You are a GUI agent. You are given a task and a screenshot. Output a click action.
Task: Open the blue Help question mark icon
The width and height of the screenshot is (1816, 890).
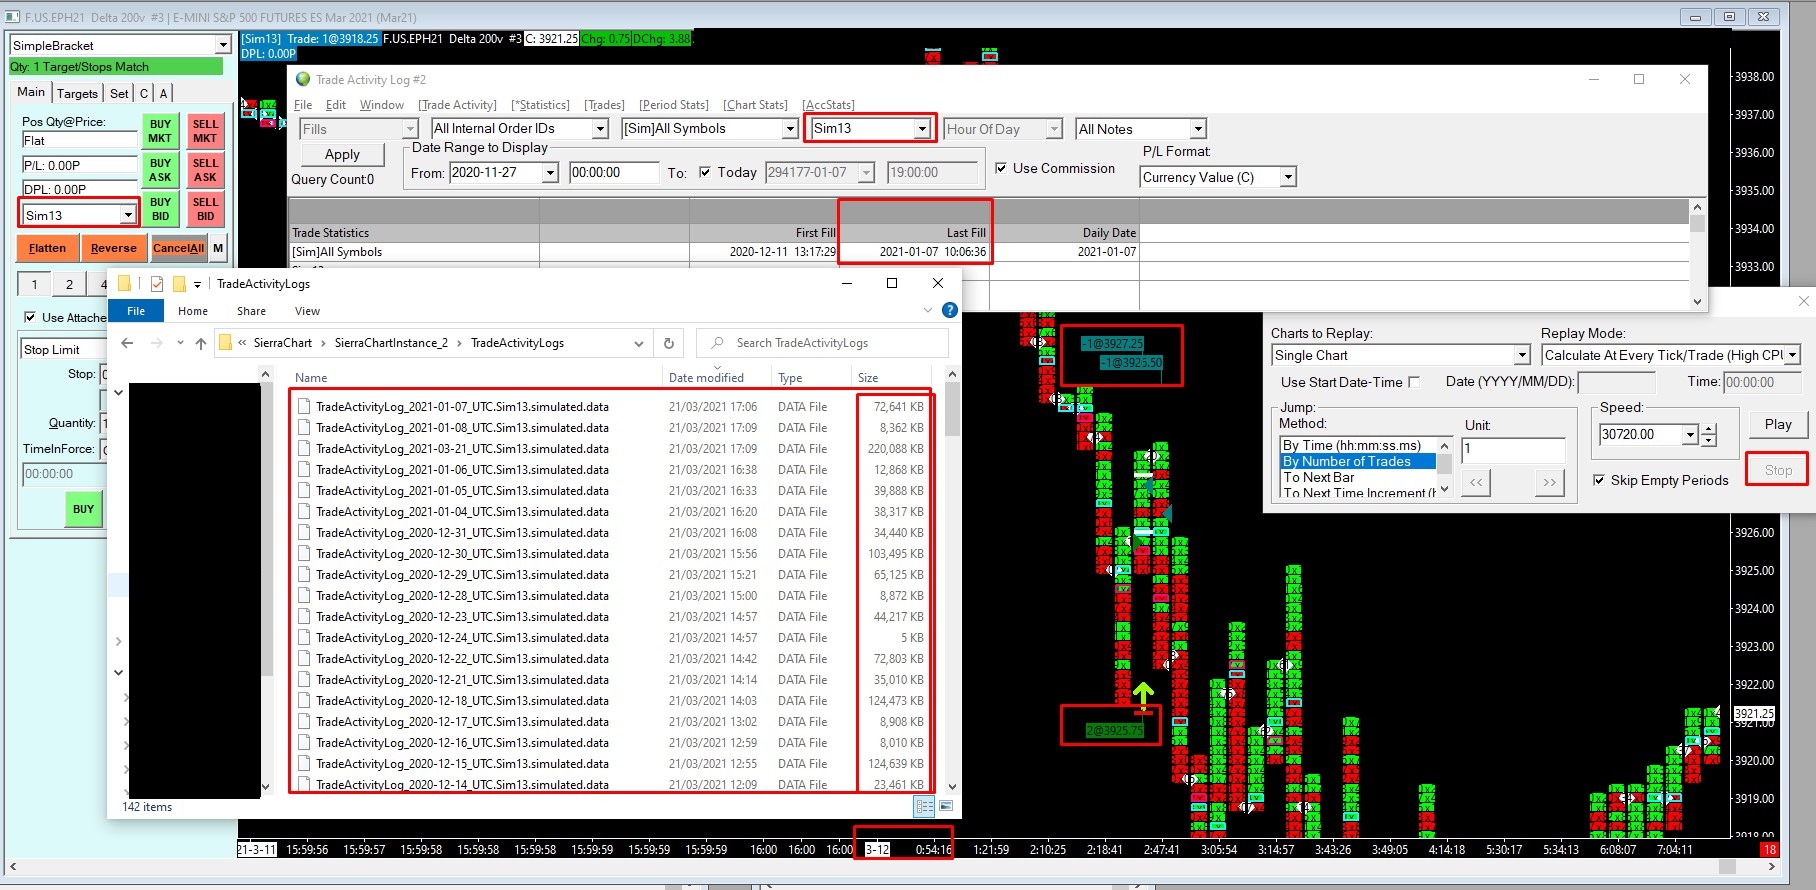(x=949, y=311)
